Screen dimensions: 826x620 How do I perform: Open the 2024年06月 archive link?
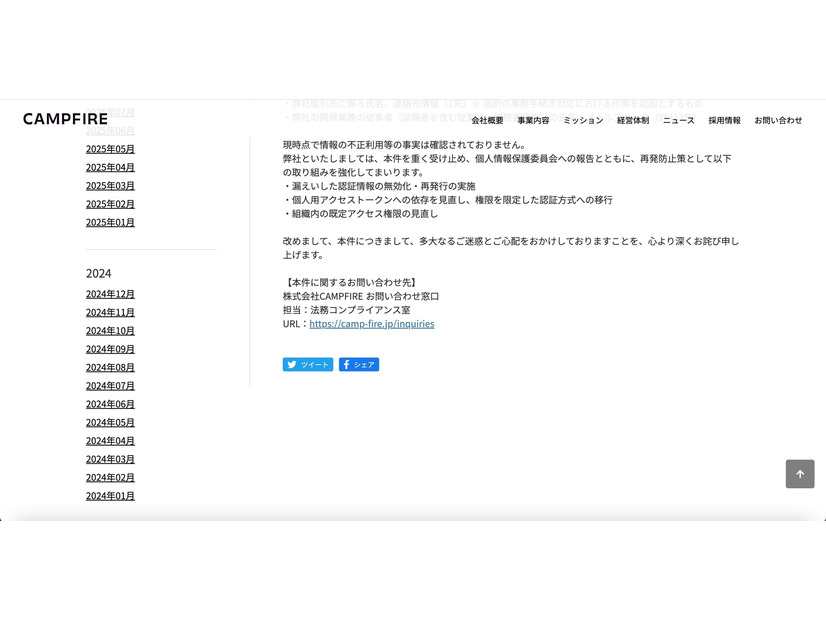[x=110, y=404]
